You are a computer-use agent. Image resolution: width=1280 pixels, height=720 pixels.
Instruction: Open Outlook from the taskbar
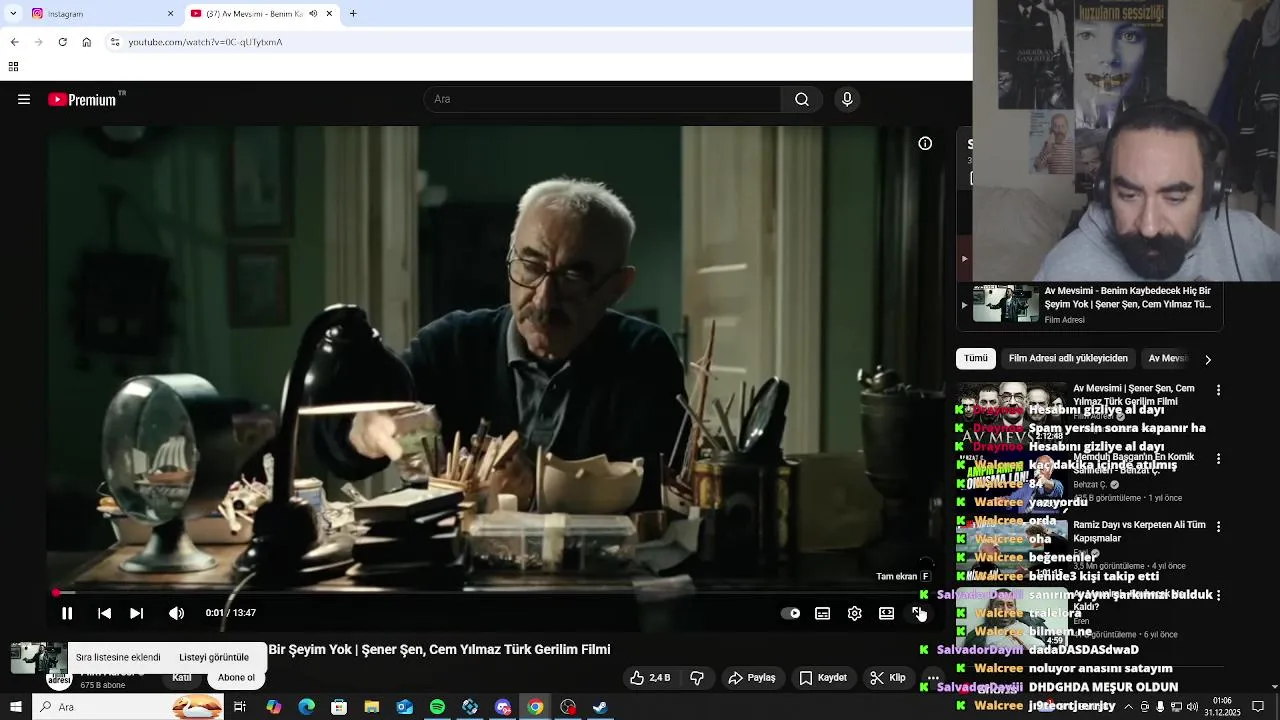(404, 707)
